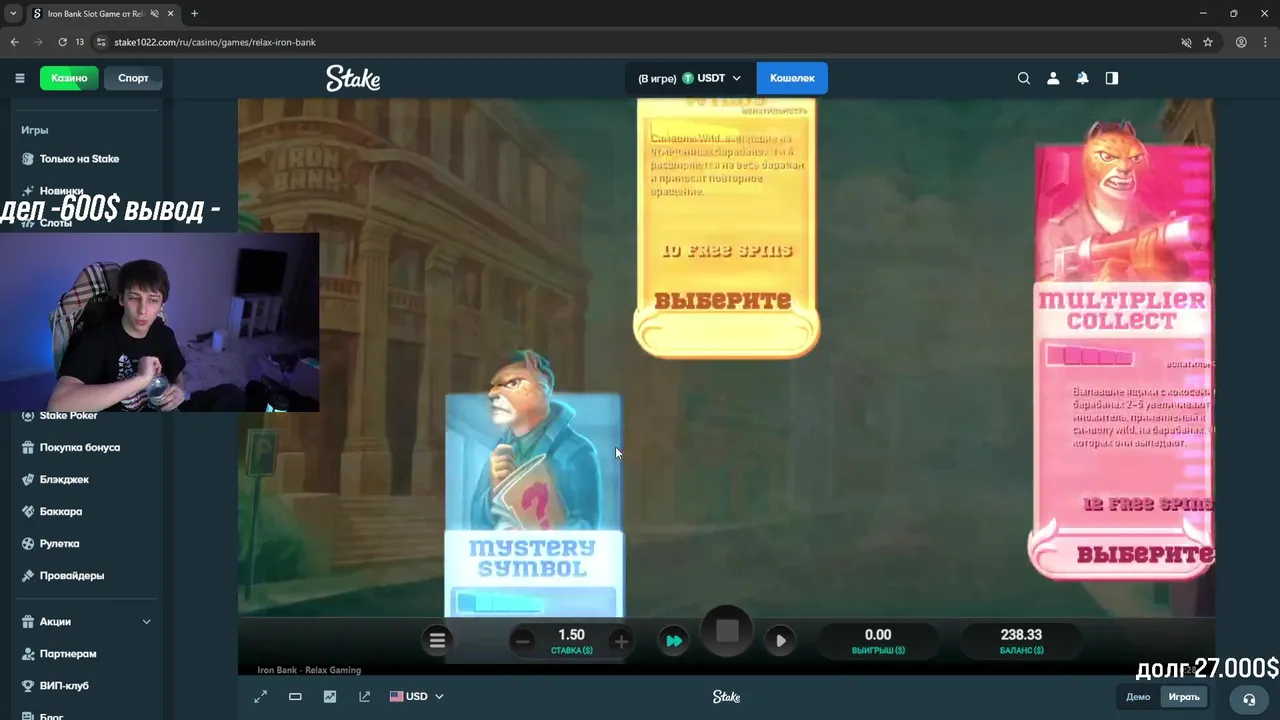Open live stats chart icon
This screenshot has height=720, width=1280.
coord(330,697)
